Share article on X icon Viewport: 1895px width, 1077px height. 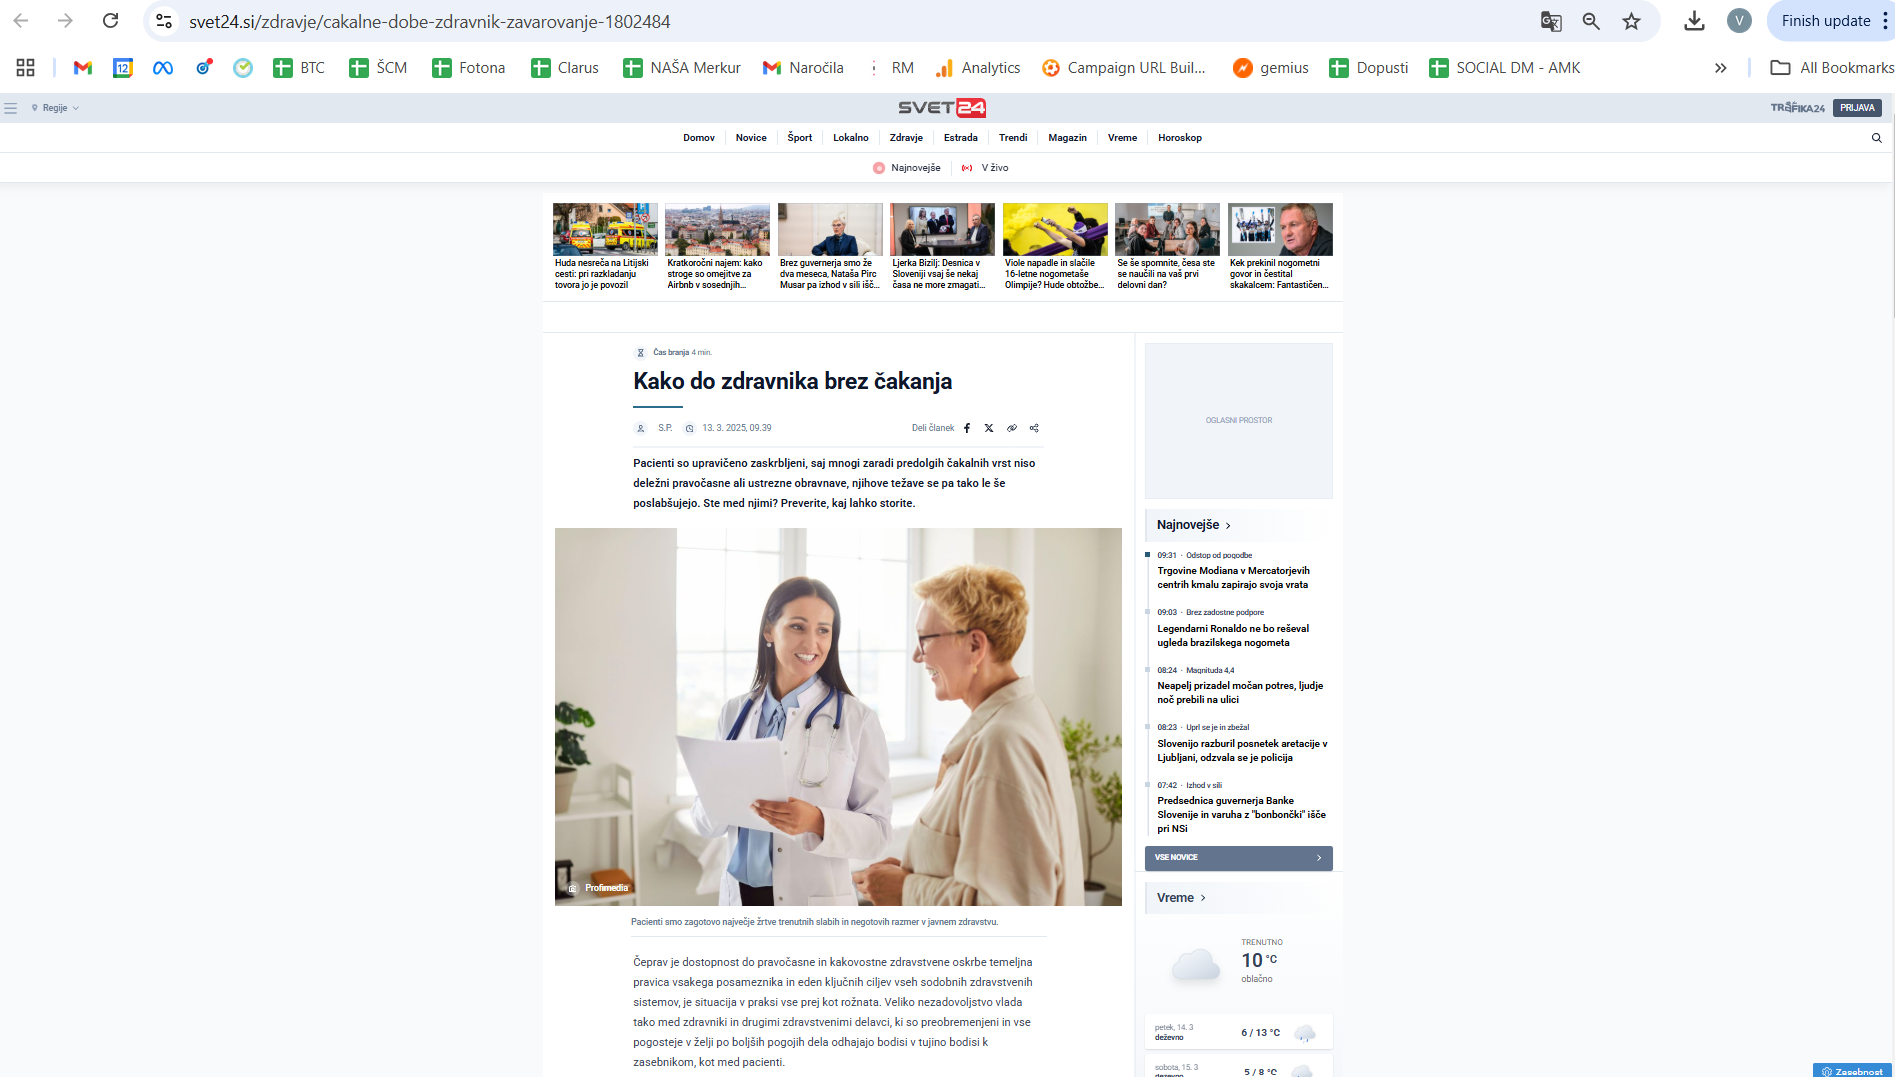989,428
